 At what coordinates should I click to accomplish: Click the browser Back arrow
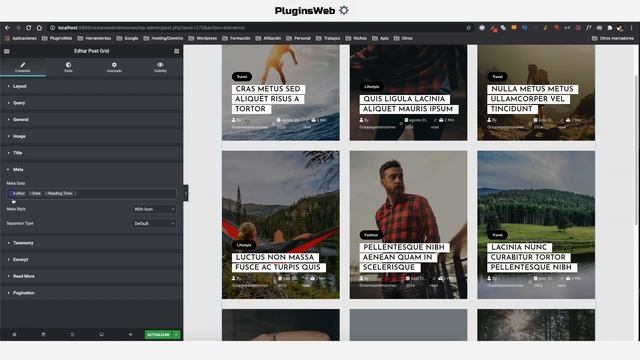(7, 28)
